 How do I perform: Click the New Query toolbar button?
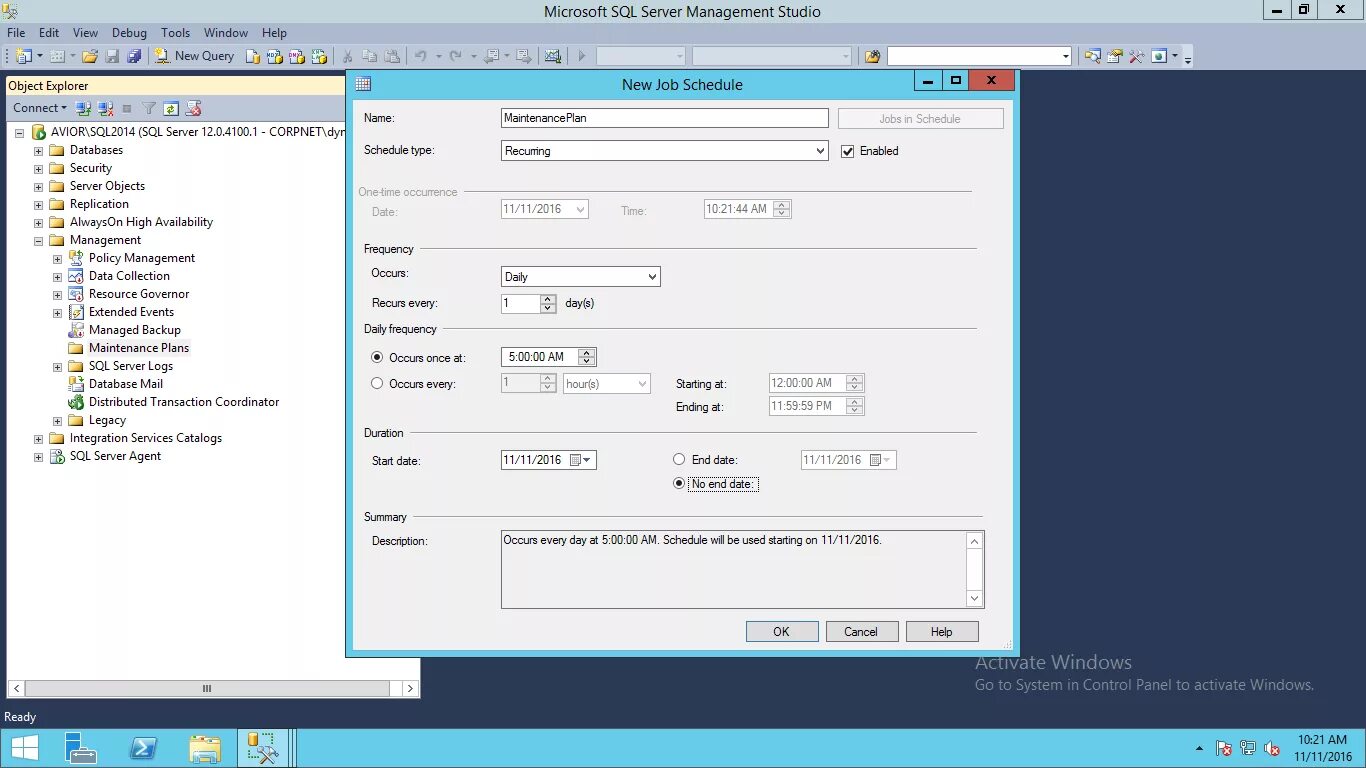click(x=194, y=56)
